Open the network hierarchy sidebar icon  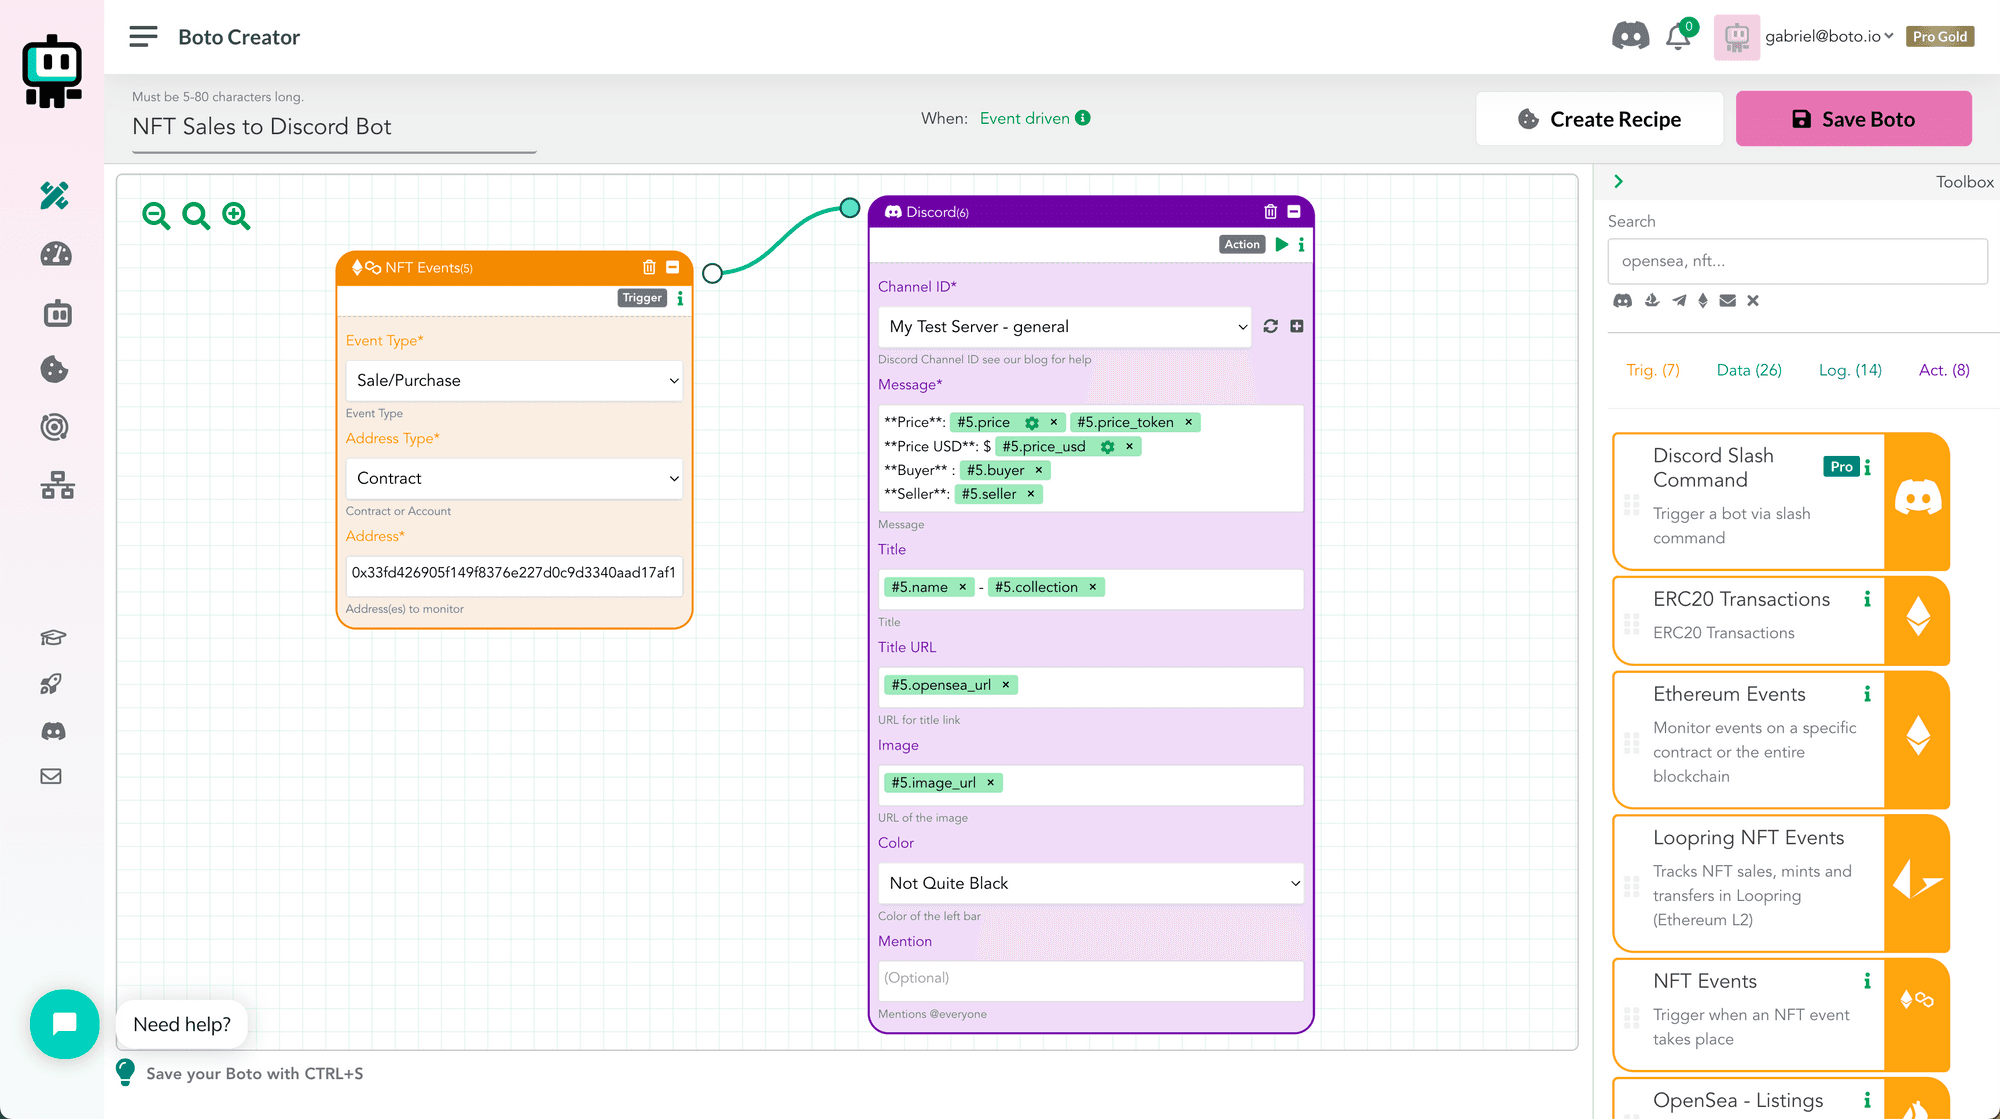click(57, 486)
